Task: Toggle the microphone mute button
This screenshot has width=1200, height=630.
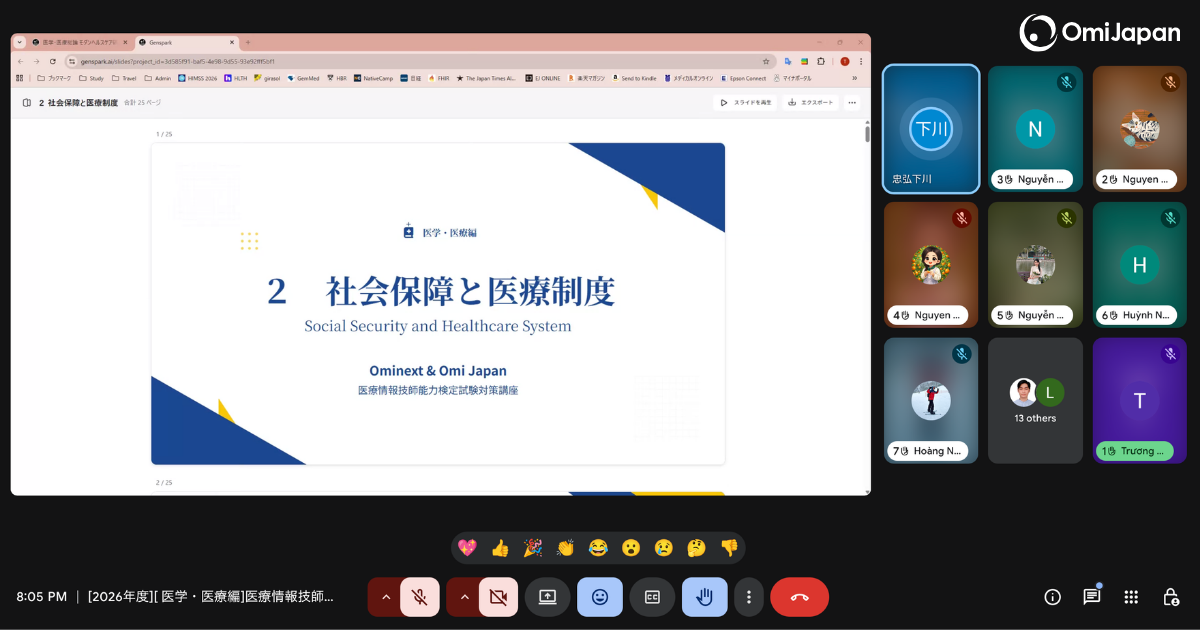Action: coord(420,597)
